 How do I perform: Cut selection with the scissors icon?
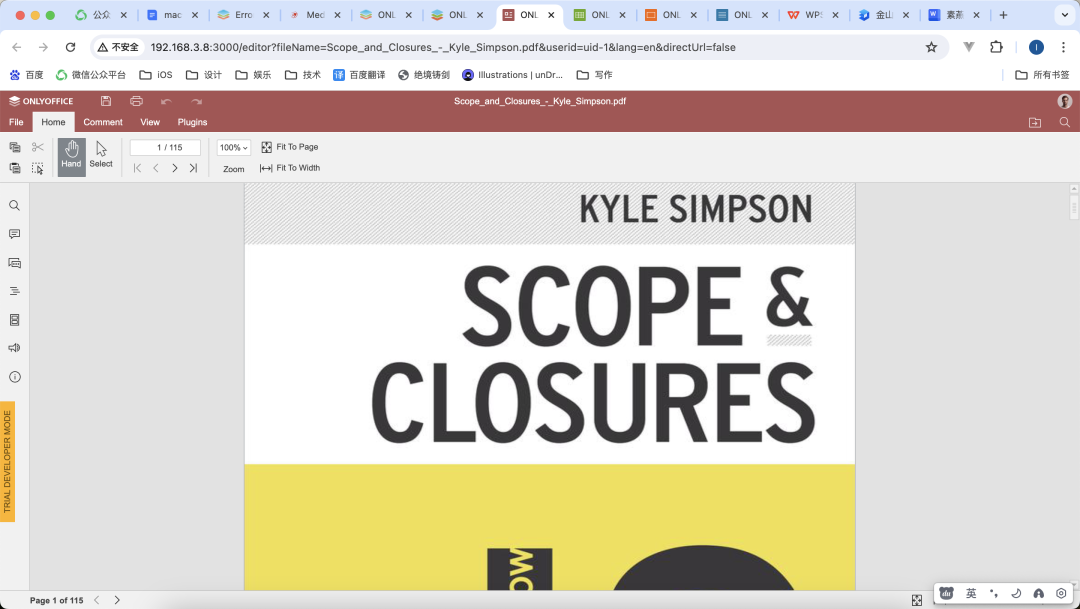38,147
